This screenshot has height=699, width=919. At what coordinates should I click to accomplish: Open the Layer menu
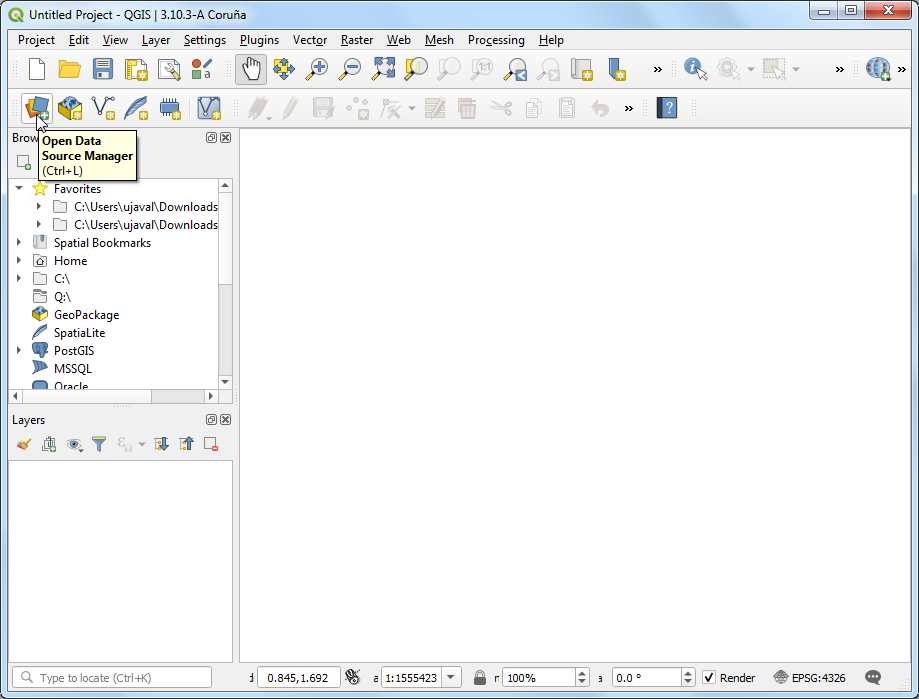156,40
